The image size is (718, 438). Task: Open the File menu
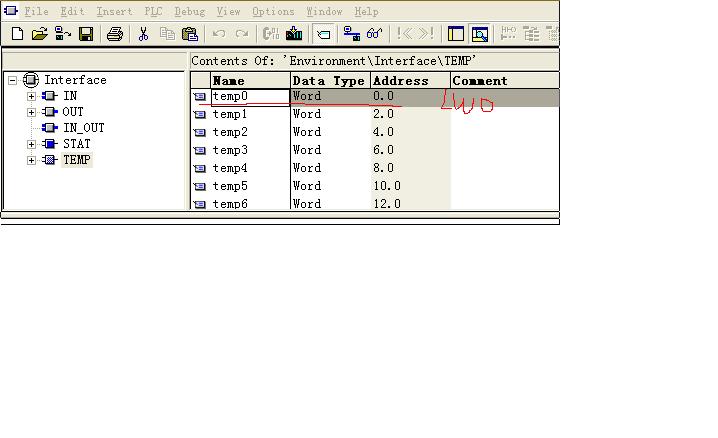point(36,11)
